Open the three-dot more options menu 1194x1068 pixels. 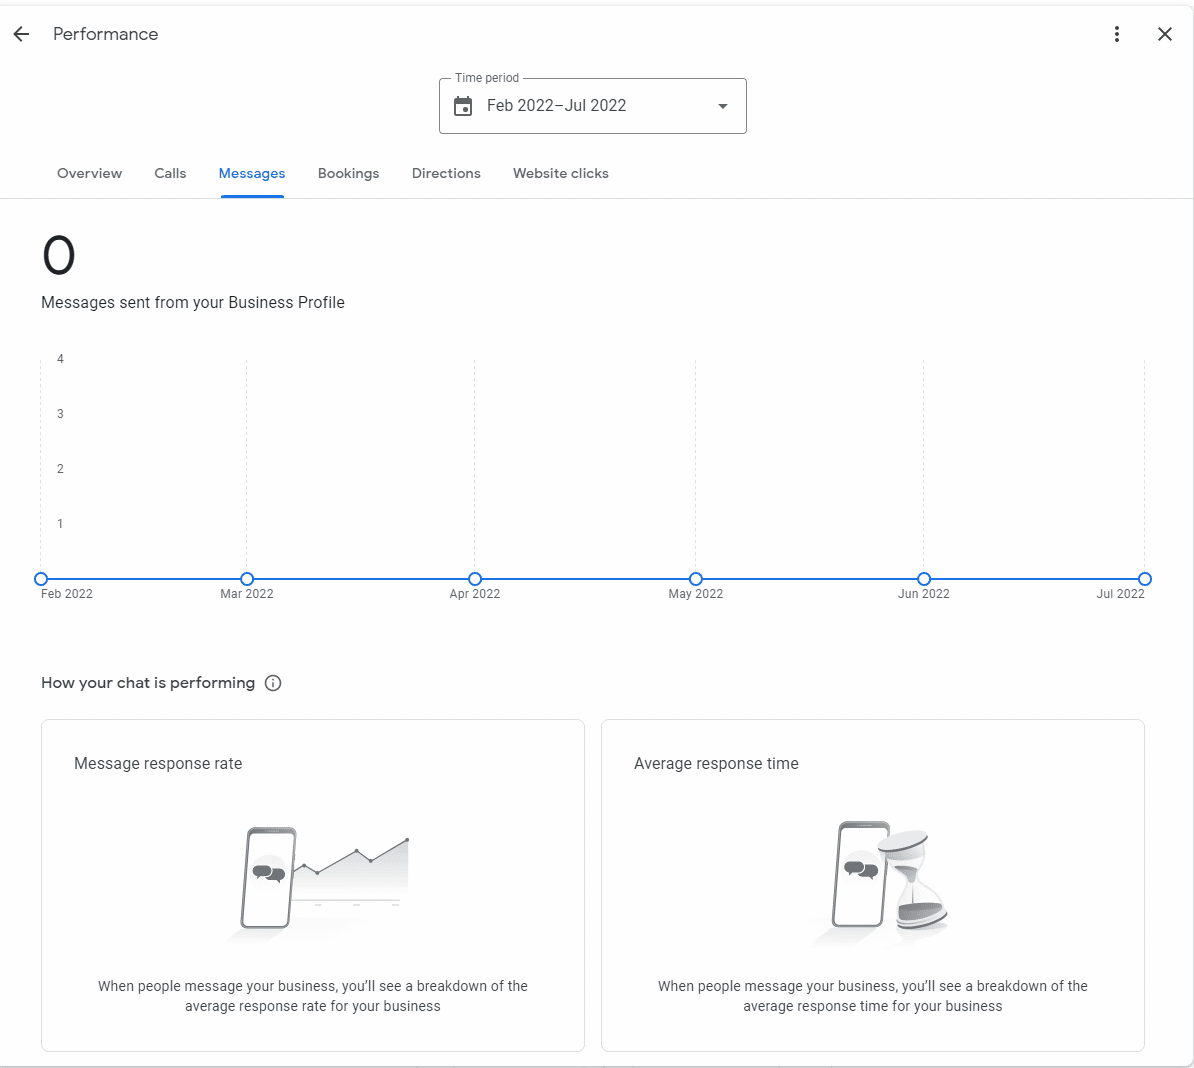(1117, 34)
